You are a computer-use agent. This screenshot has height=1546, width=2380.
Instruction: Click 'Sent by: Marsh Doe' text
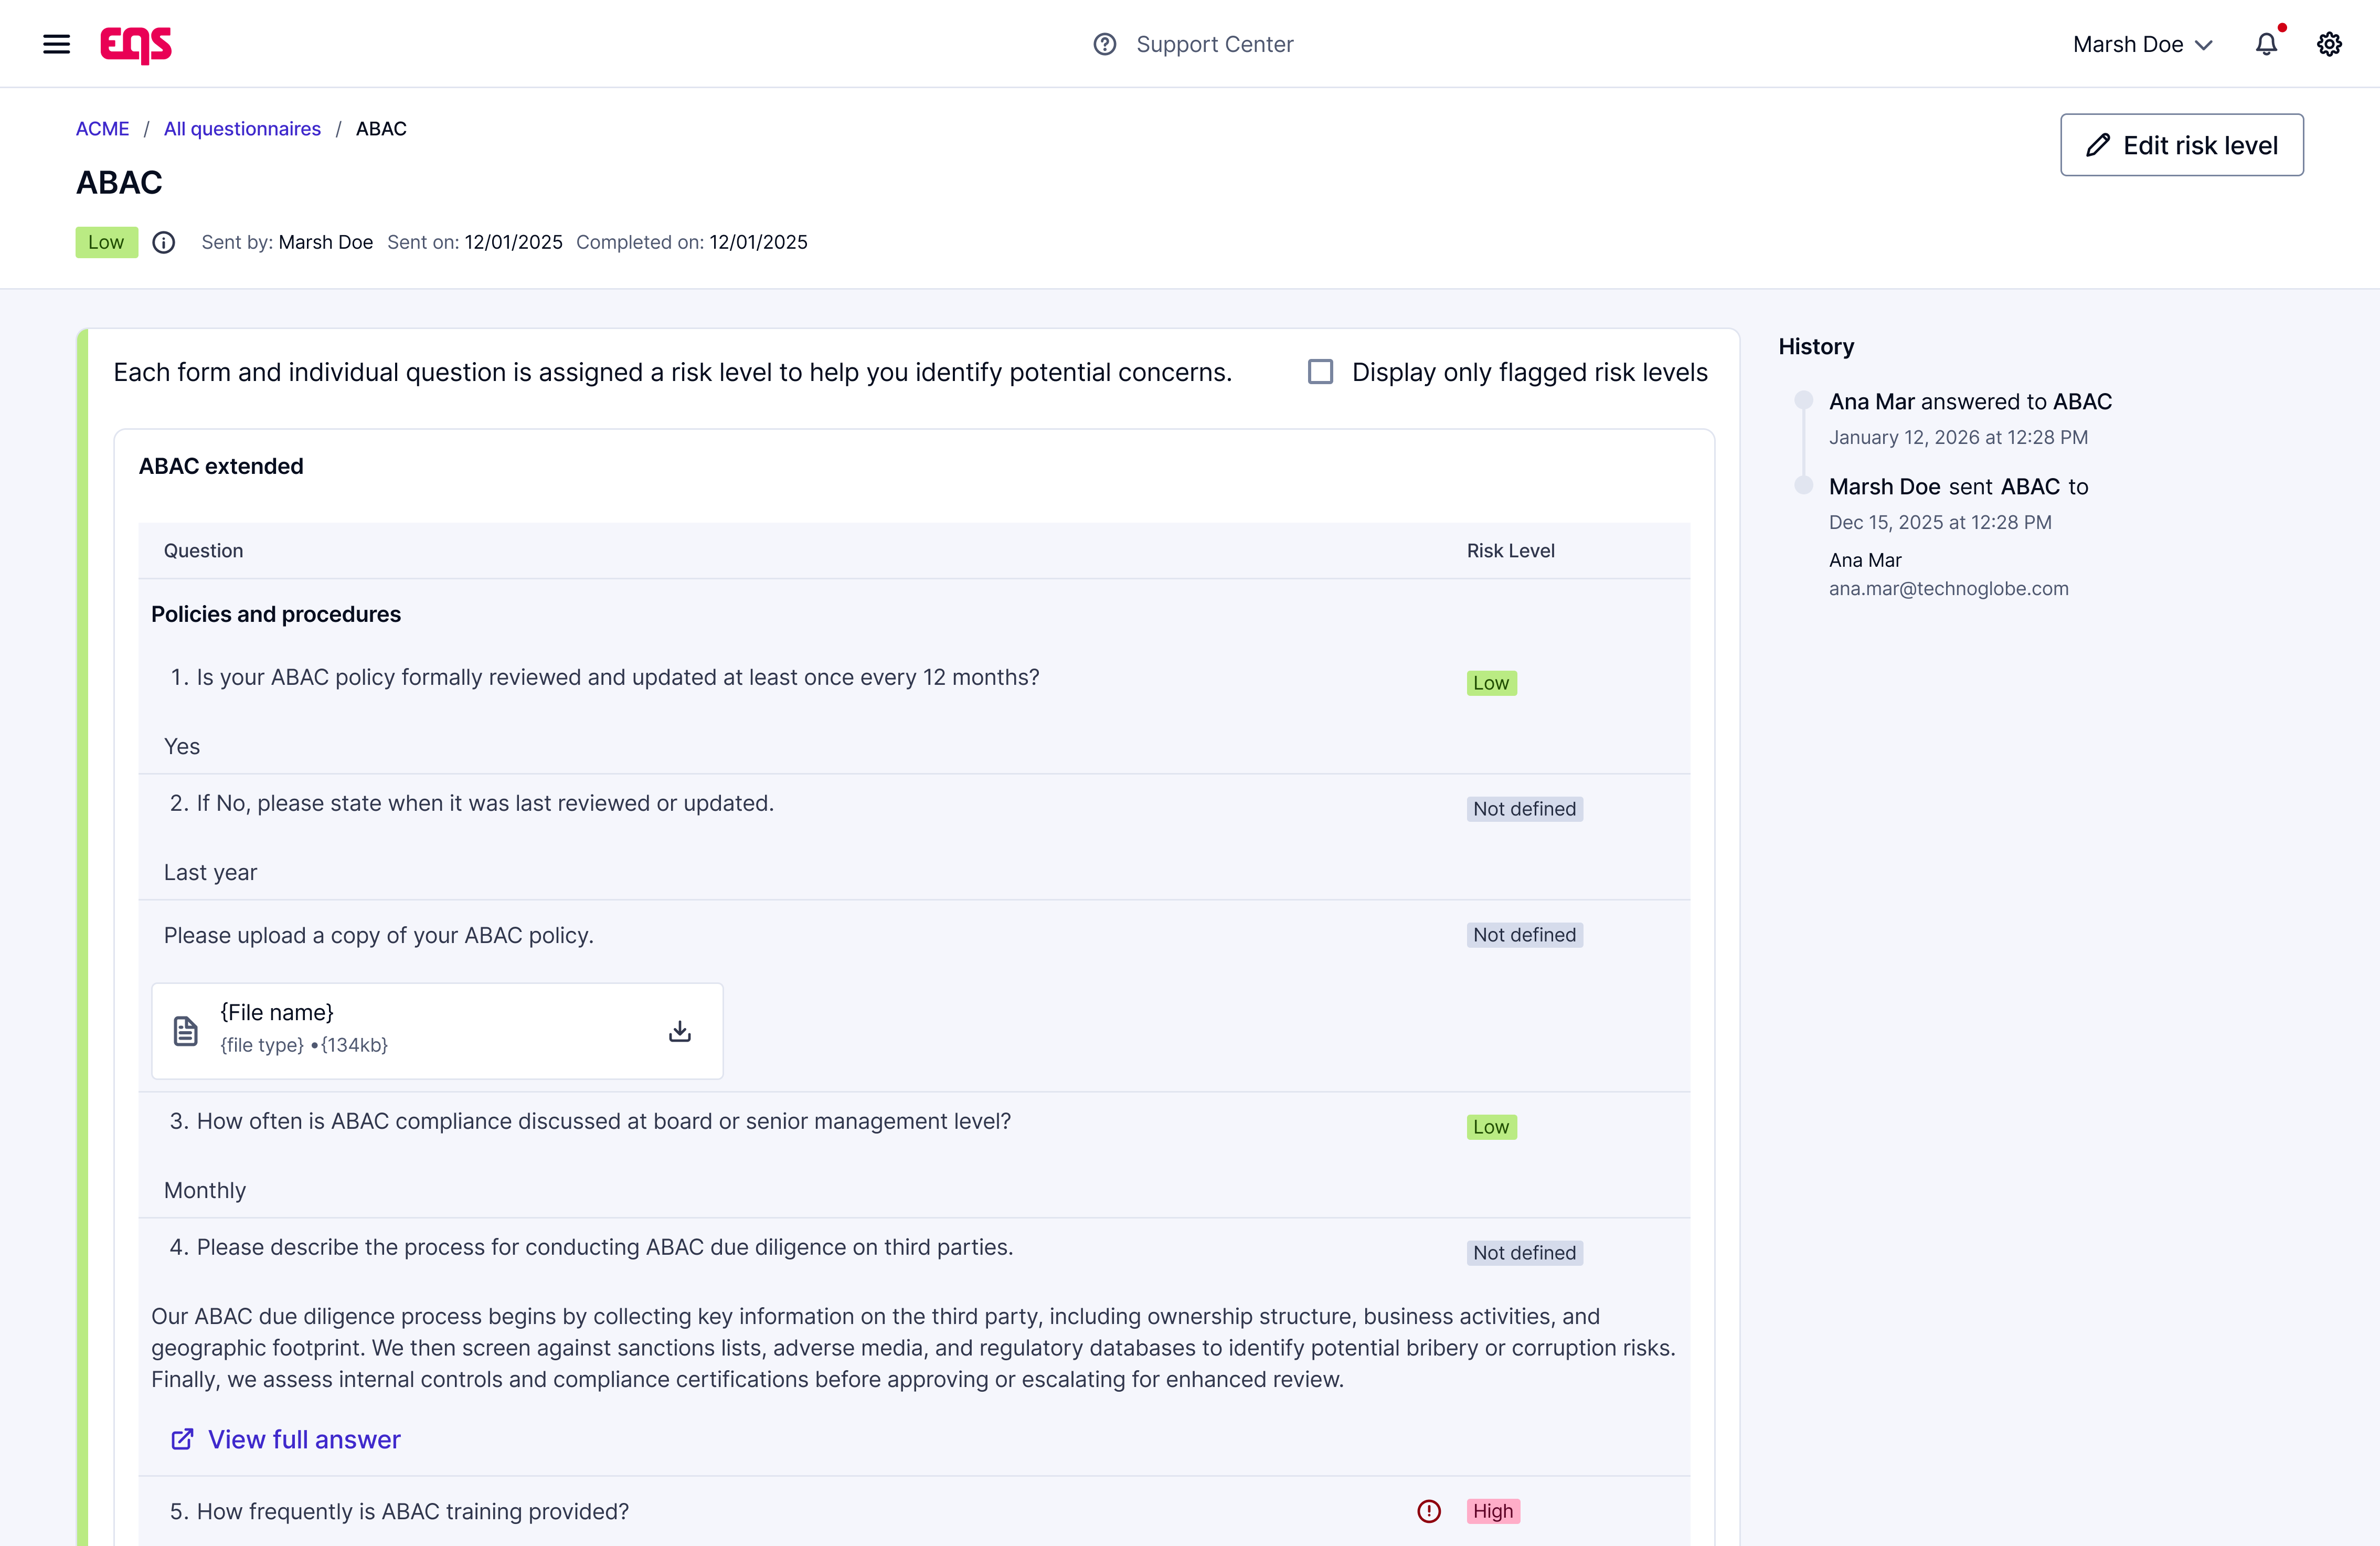point(287,242)
